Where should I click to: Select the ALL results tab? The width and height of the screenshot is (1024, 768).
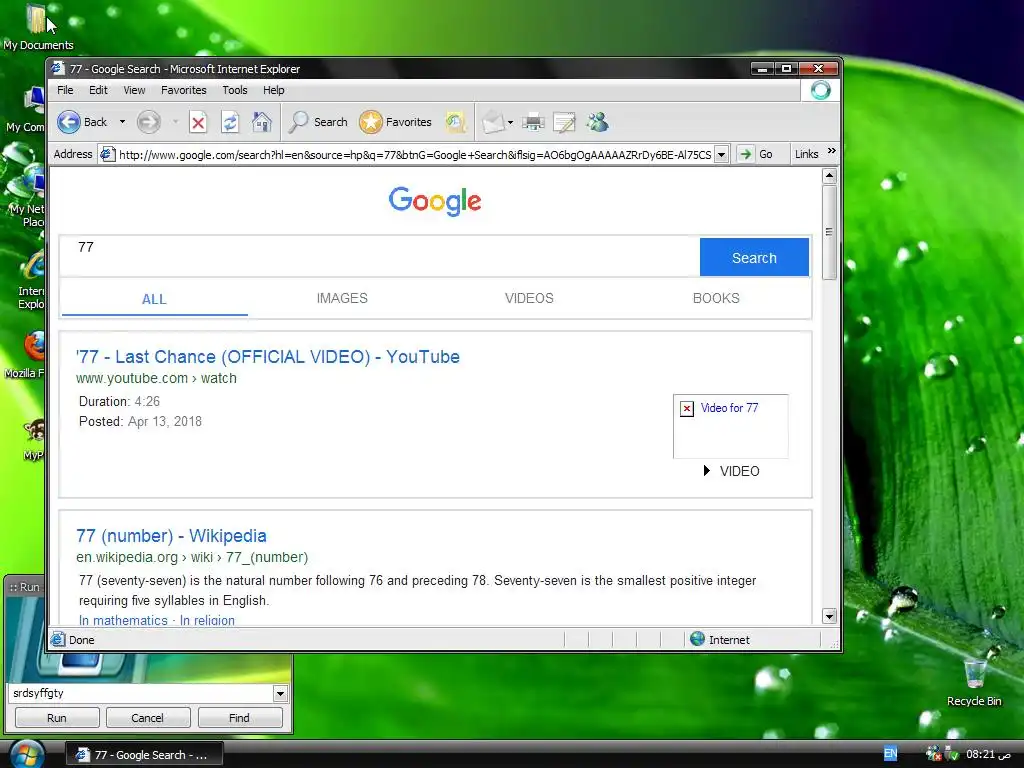[154, 299]
